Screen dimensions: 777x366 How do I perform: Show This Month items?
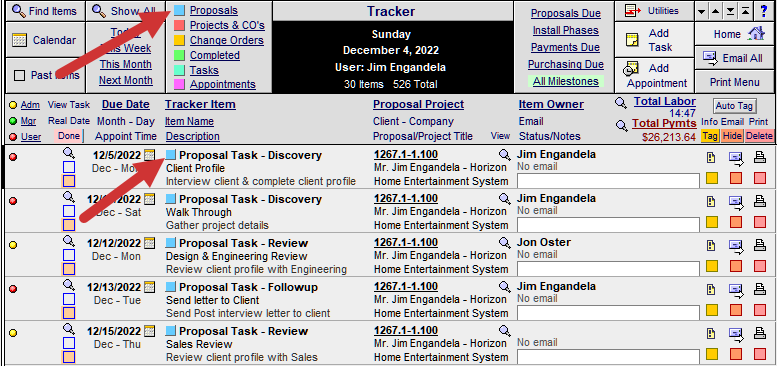(126, 64)
